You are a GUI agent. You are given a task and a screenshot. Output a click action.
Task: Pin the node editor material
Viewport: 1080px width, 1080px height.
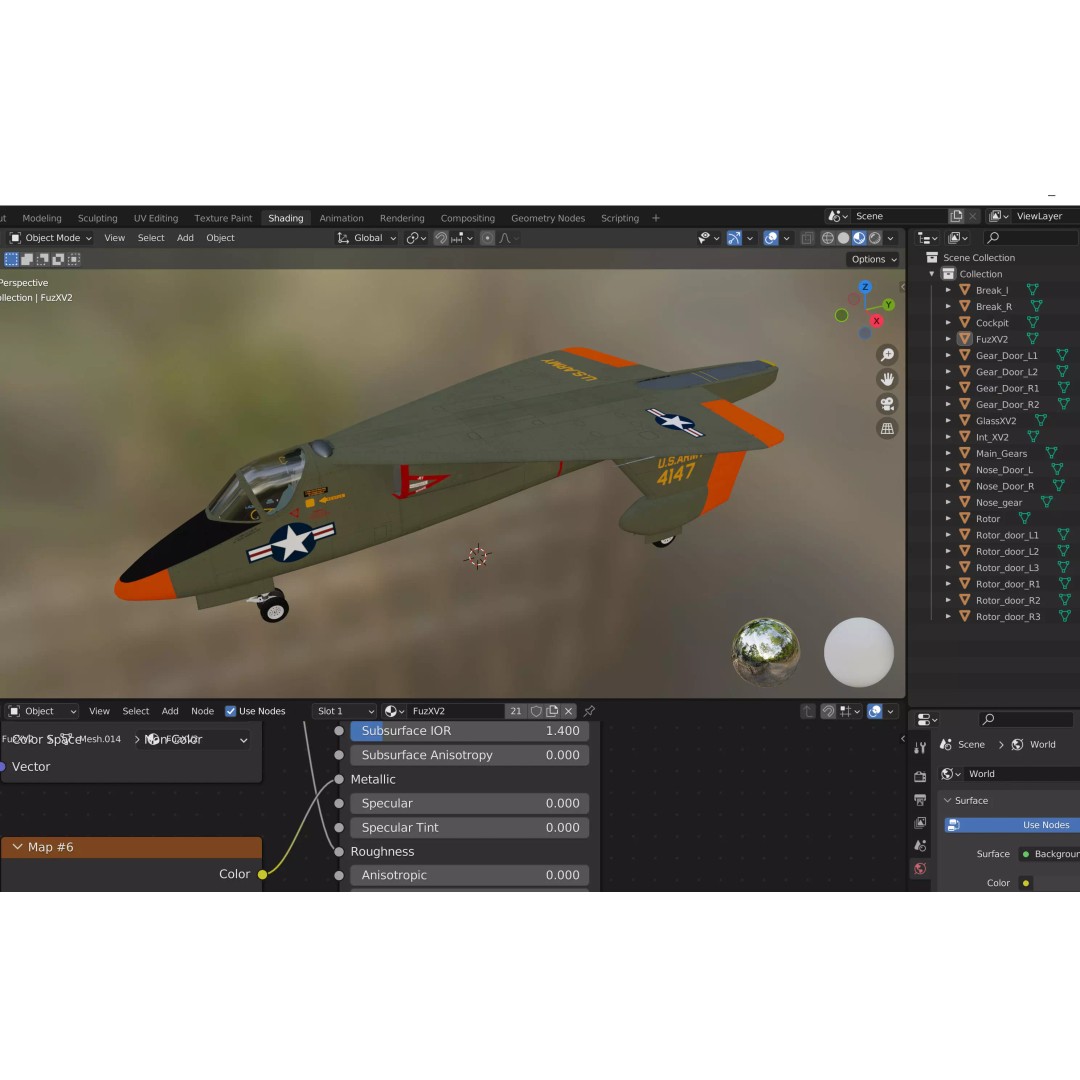pyautogui.click(x=589, y=711)
